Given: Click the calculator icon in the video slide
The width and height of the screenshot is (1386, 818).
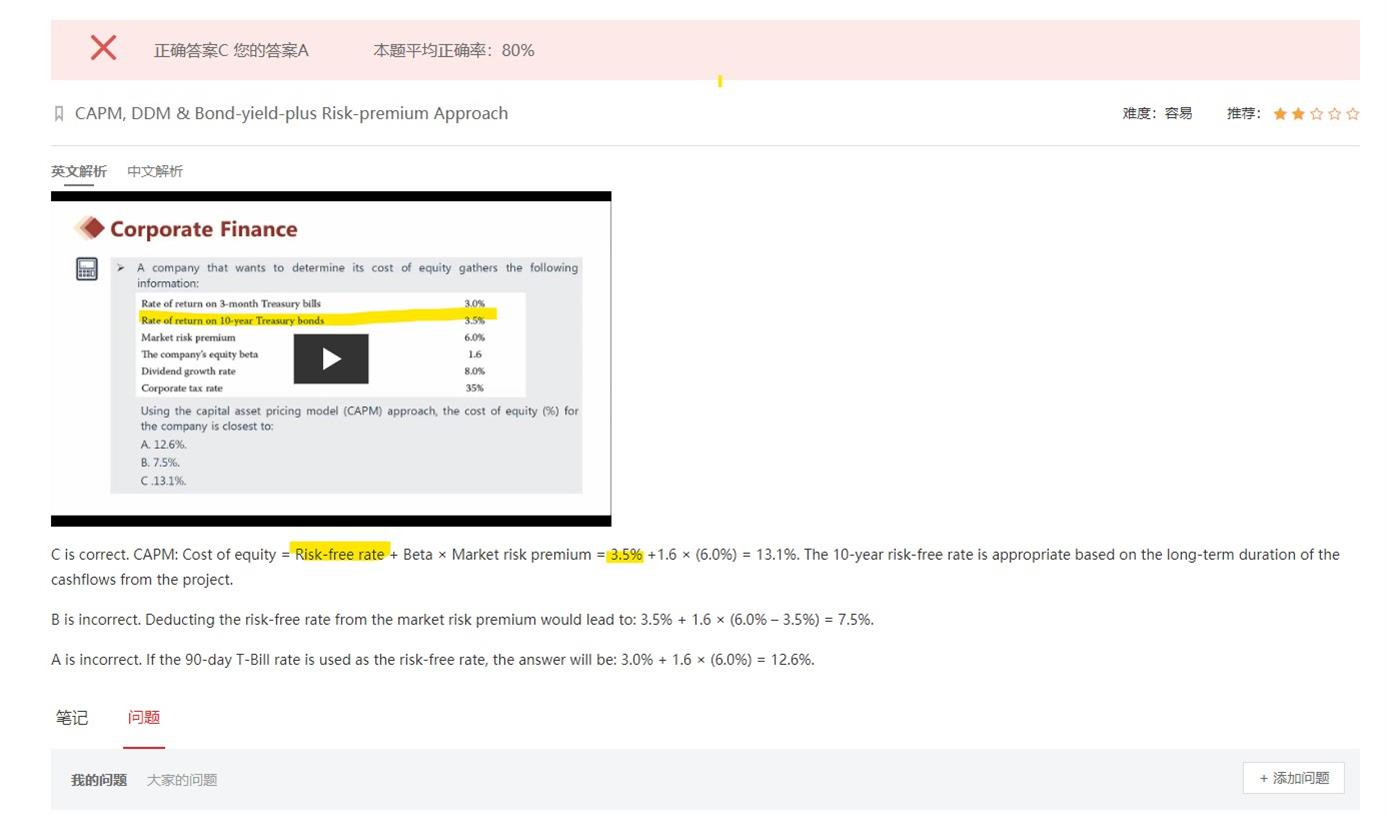Looking at the screenshot, I should 87,269.
